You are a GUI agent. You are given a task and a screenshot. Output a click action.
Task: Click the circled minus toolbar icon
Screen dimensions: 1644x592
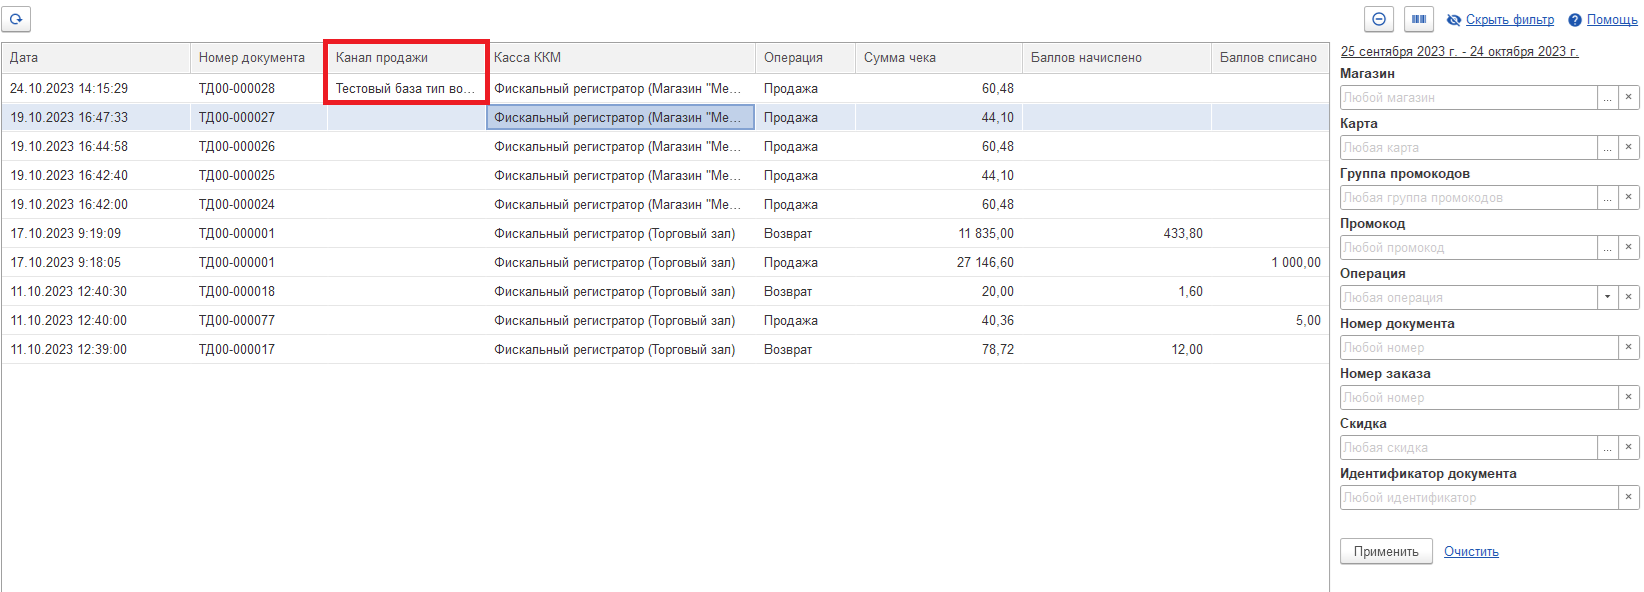point(1379,19)
